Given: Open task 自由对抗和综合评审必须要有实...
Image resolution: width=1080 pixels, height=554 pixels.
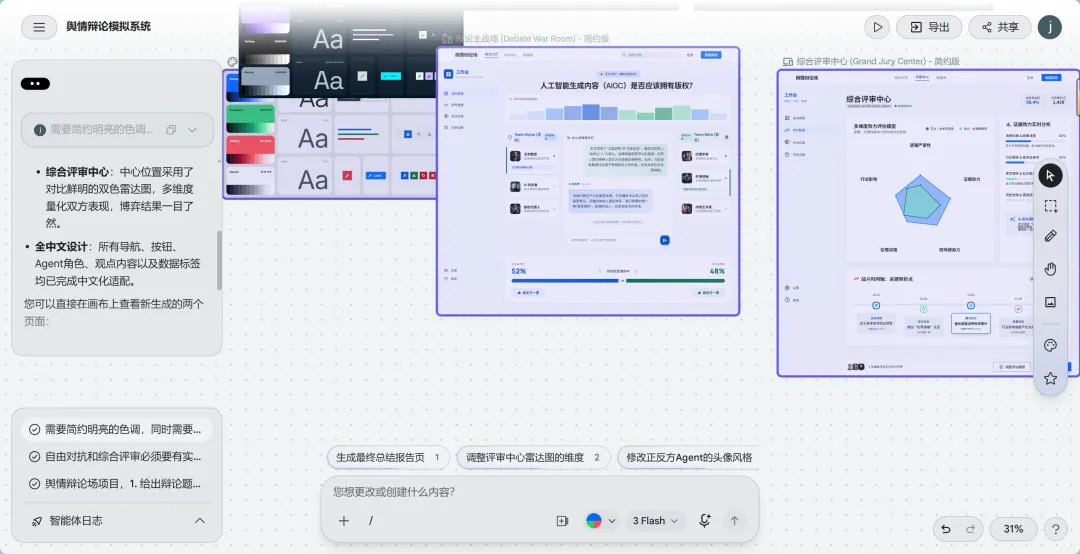Looking at the screenshot, I should (x=116, y=456).
